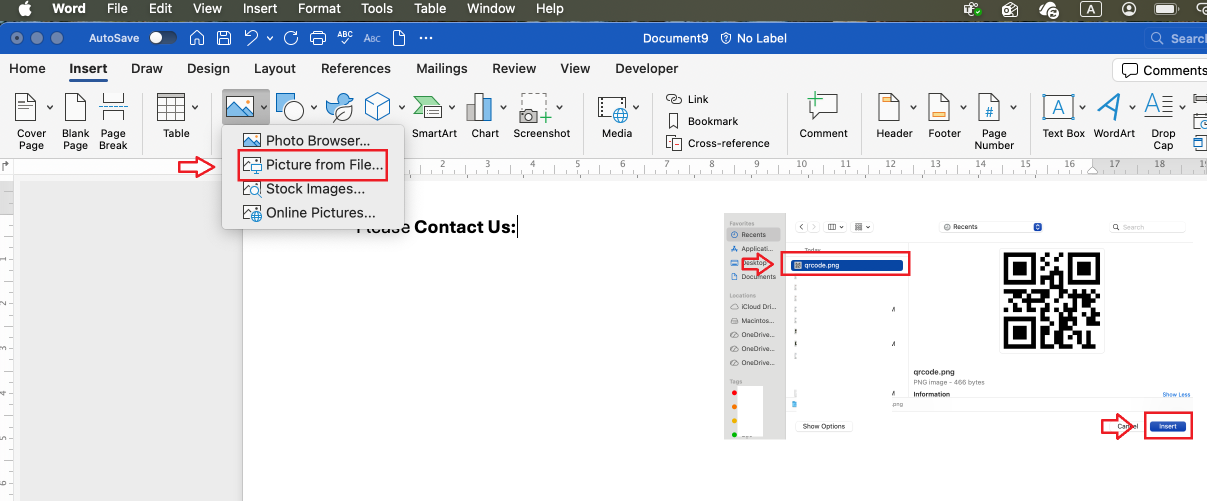Click the Page Number icon
Viewport: 1207px width, 501px height.
[x=988, y=108]
